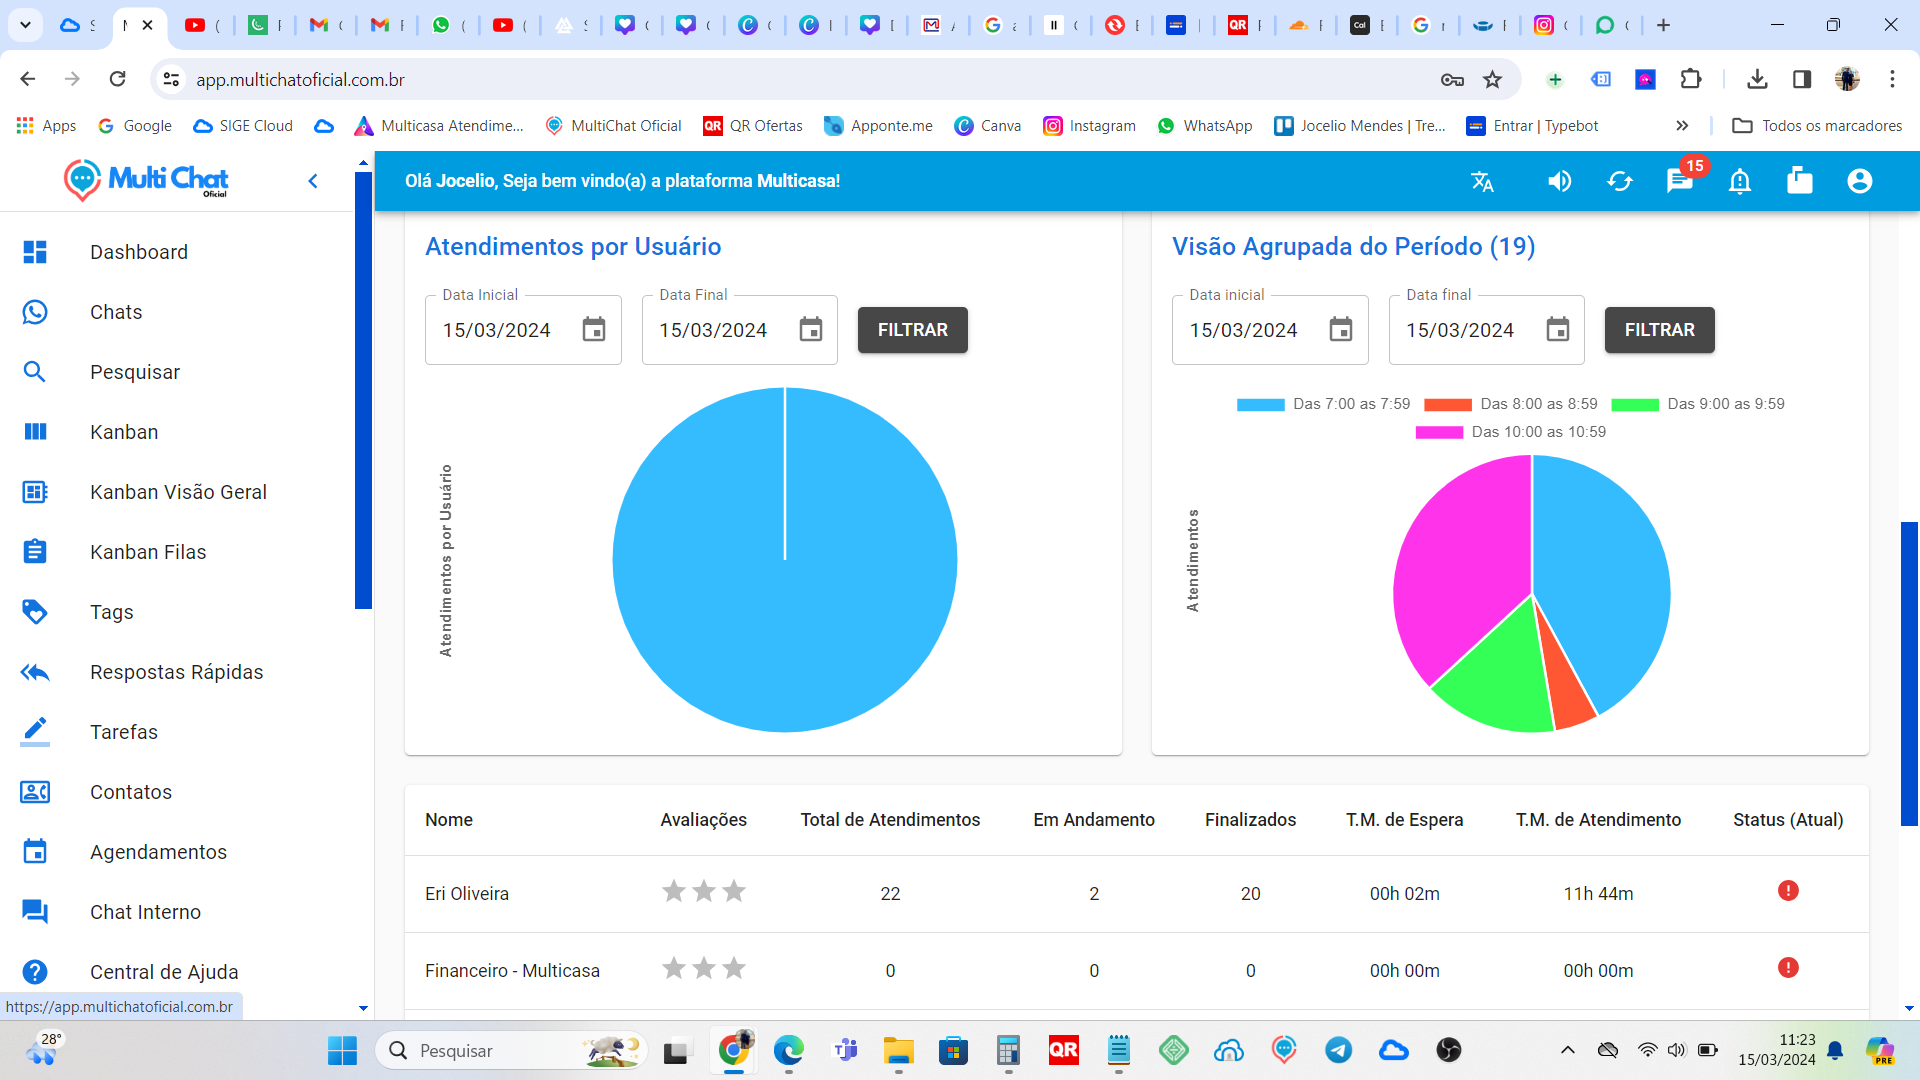Rate Eri Oliveira with three stars
This screenshot has width=1920, height=1080.
735,890
